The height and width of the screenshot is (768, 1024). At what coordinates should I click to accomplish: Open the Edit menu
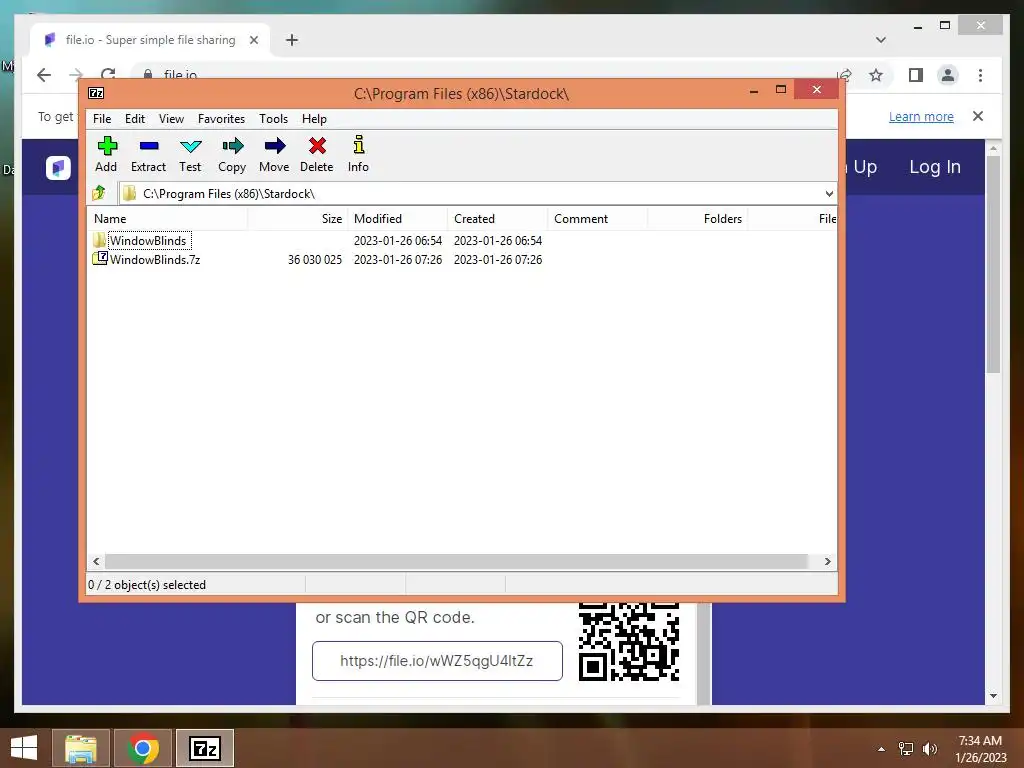pyautogui.click(x=135, y=119)
